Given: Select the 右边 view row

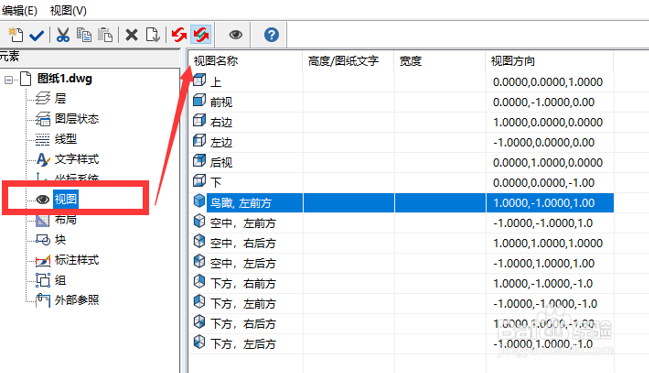Looking at the screenshot, I should point(401,122).
